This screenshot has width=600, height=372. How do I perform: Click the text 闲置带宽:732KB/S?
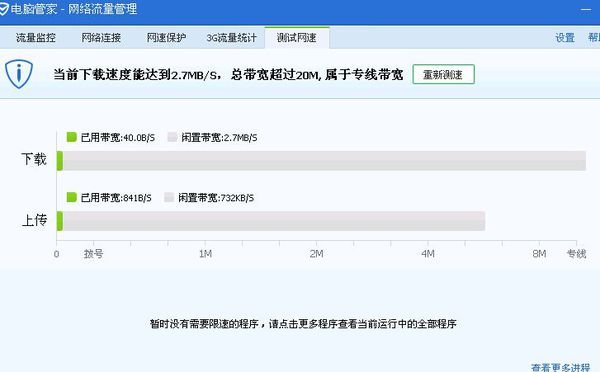tap(216, 198)
